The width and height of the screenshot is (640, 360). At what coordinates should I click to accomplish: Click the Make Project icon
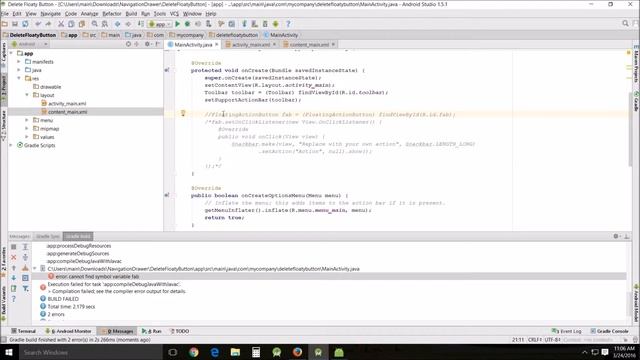141,24
